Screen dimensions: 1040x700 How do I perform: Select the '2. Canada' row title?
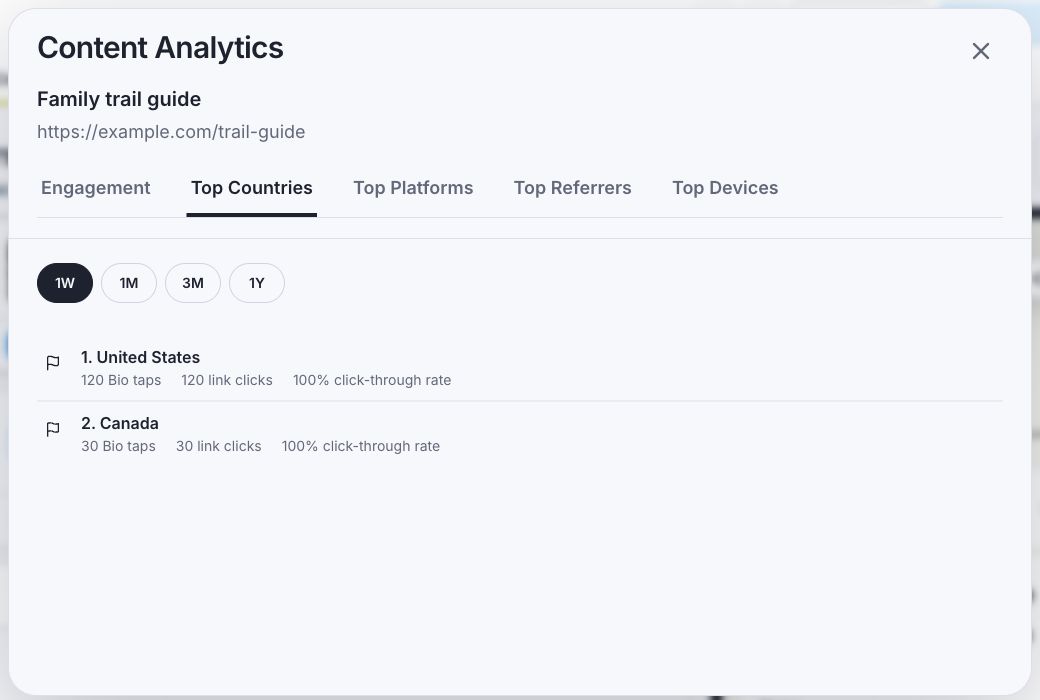click(x=120, y=423)
